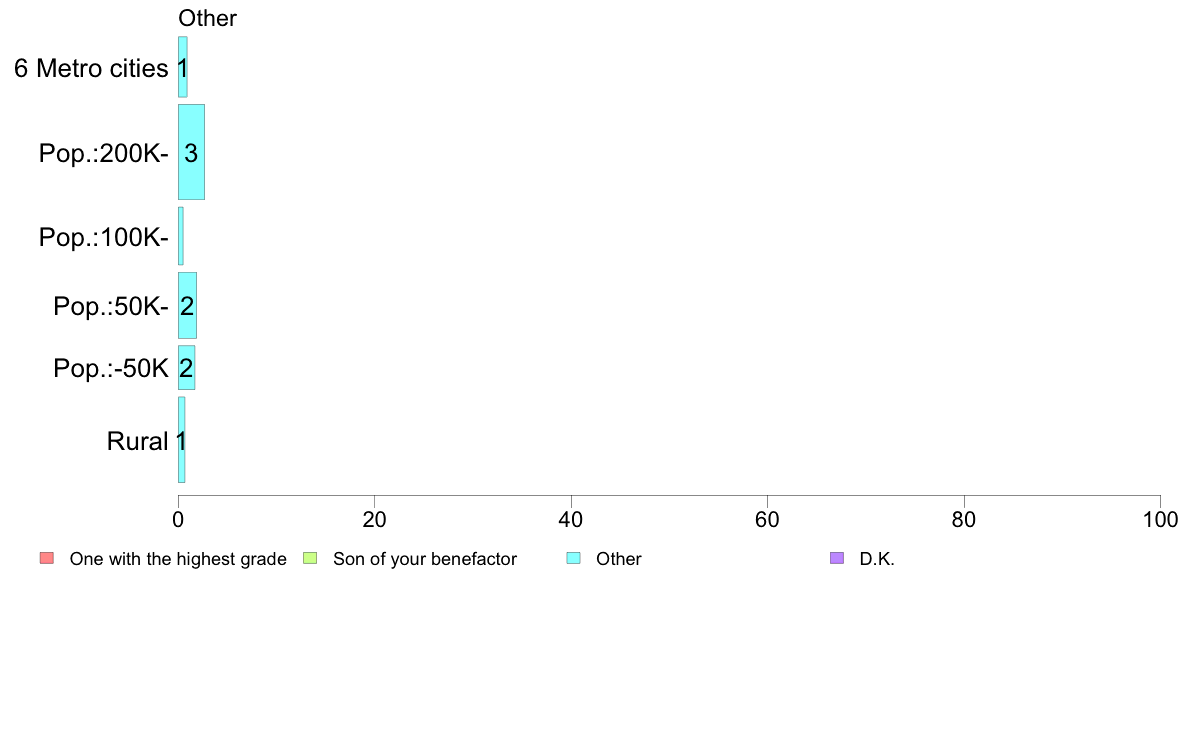This screenshot has width=1188, height=736.
Task: Click the 'Son of your benefactor' legend text
Action: tap(425, 559)
